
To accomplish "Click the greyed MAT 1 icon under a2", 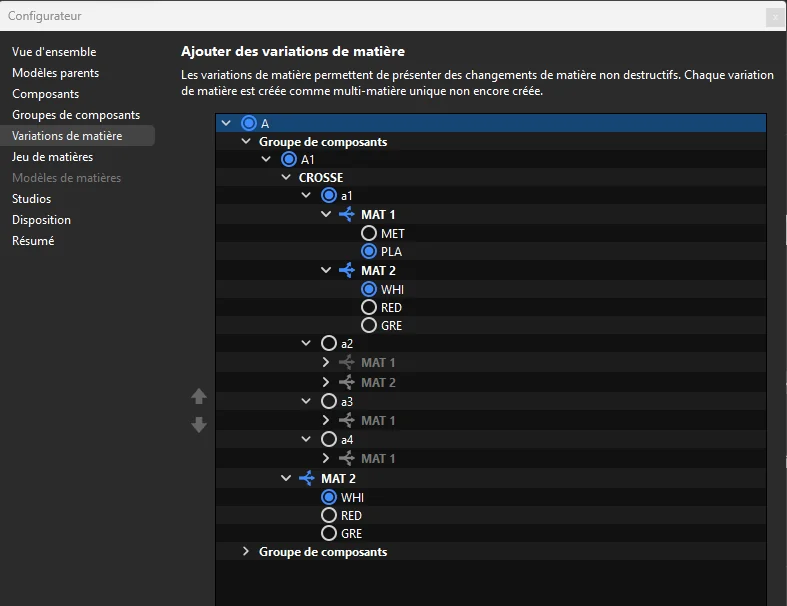I will pos(347,362).
